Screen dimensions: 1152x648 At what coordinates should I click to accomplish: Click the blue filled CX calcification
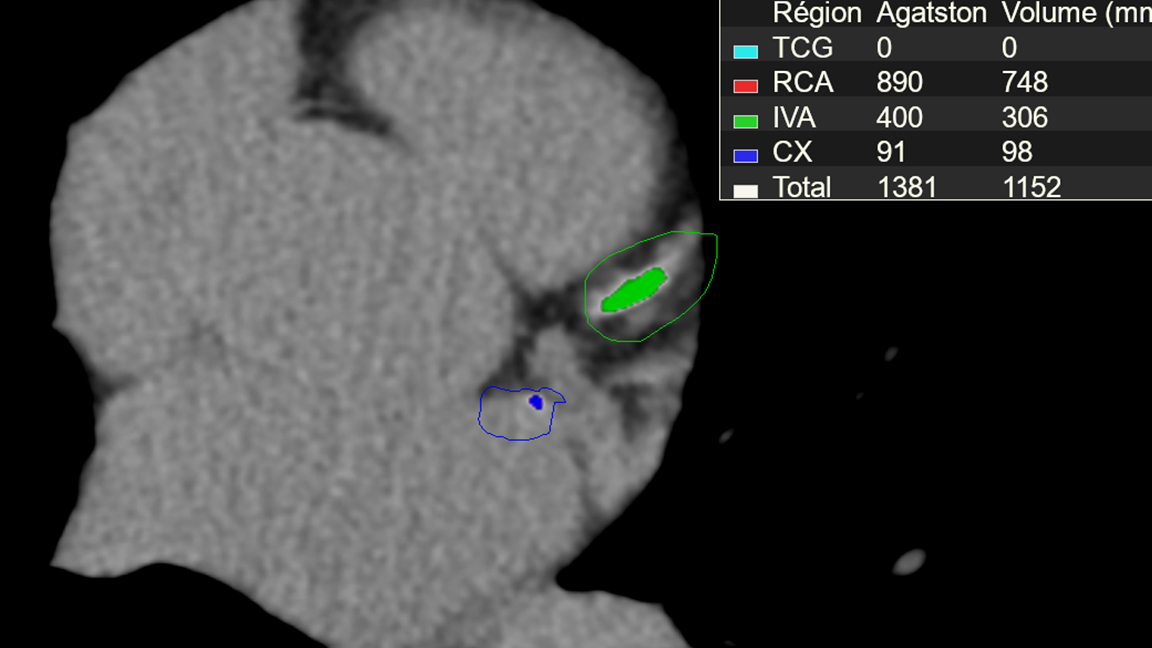coord(536,402)
